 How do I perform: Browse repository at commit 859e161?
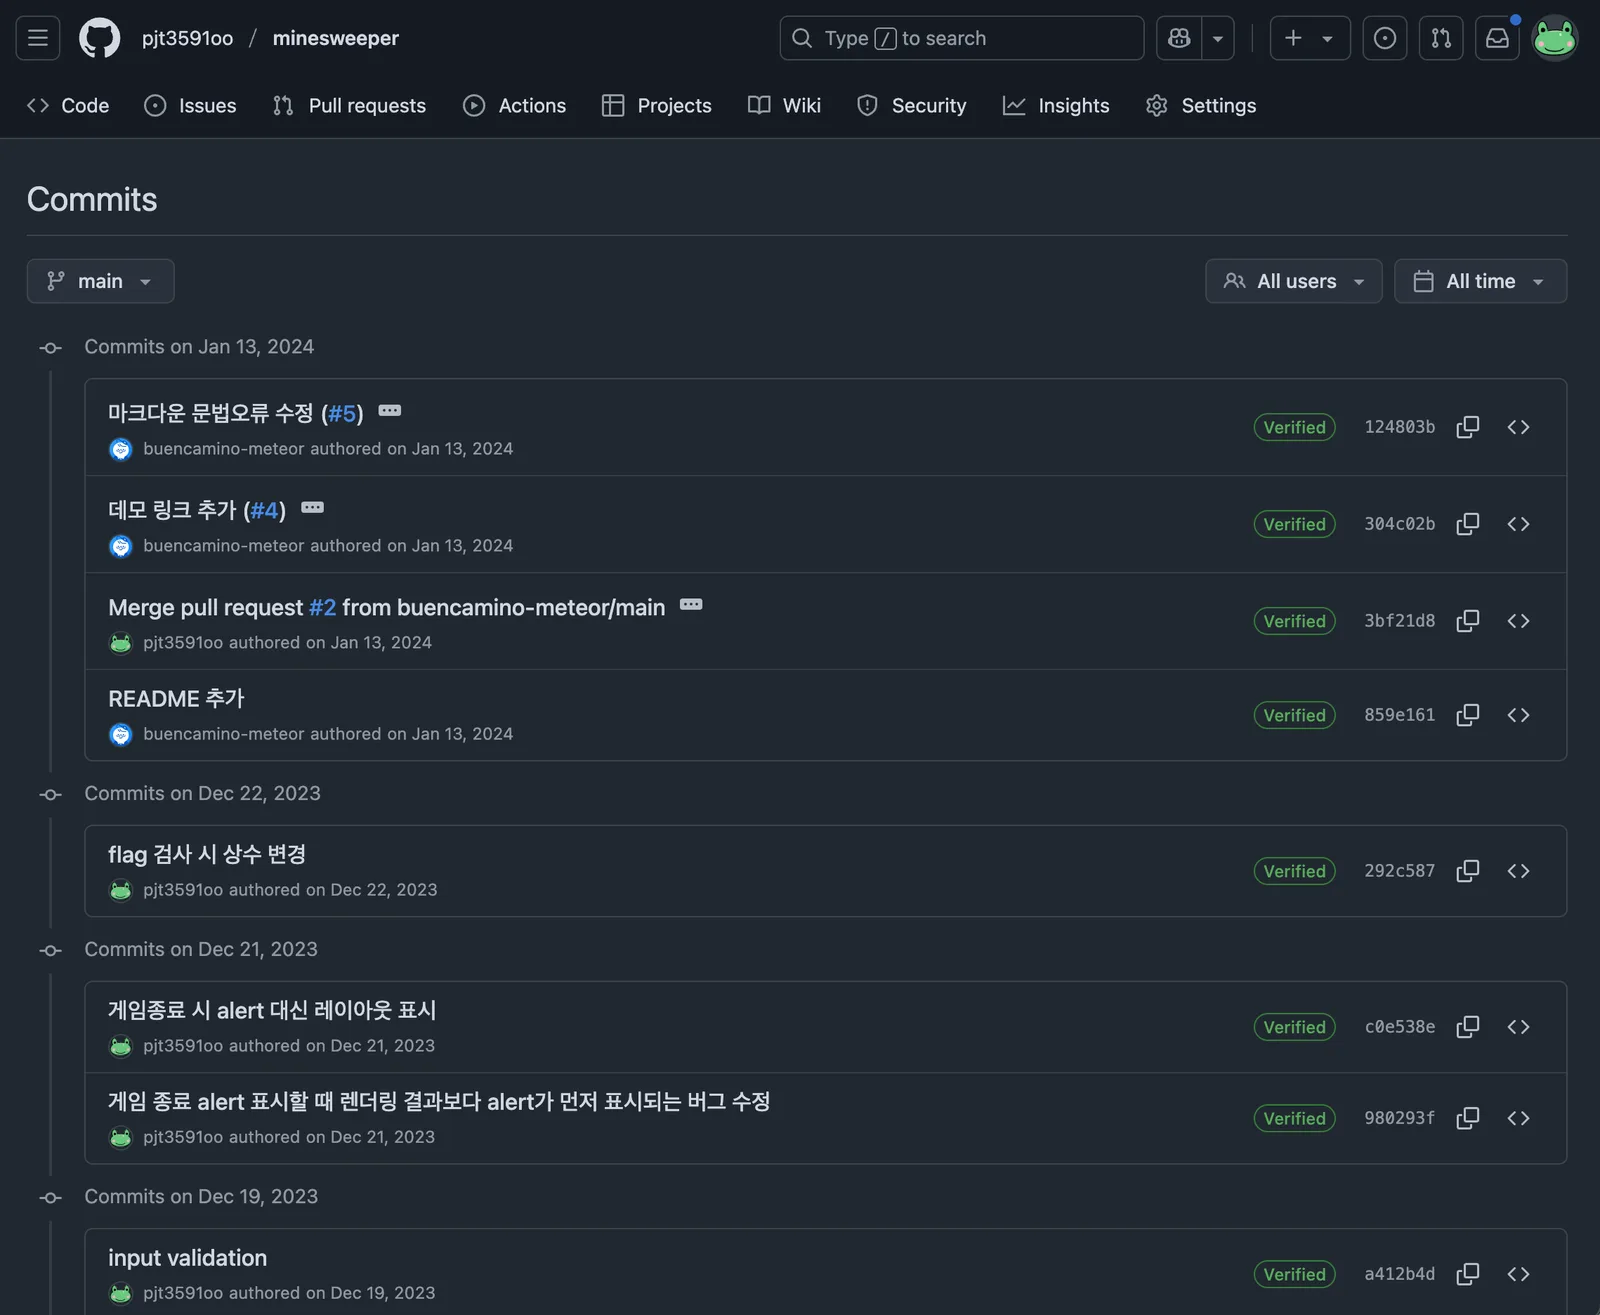click(1518, 715)
